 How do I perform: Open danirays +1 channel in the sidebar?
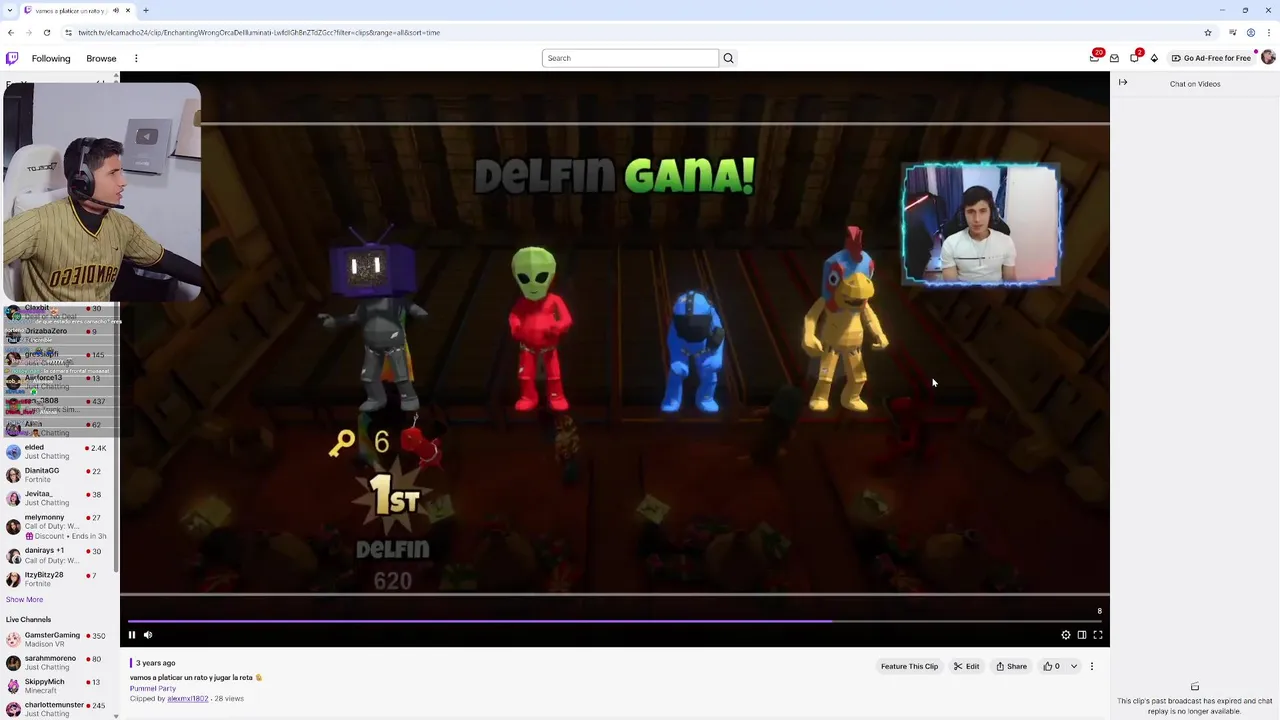click(x=59, y=555)
